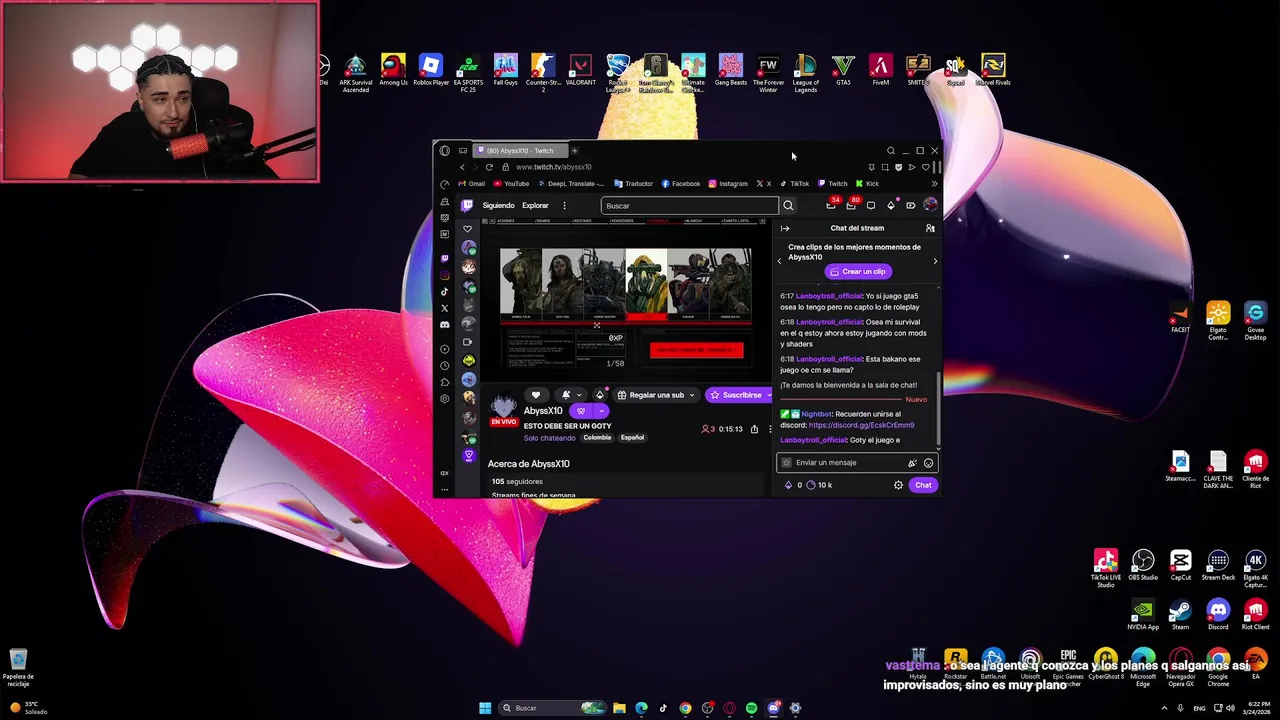Open the chat community users icon
This screenshot has width=1280, height=720.
[x=930, y=228]
